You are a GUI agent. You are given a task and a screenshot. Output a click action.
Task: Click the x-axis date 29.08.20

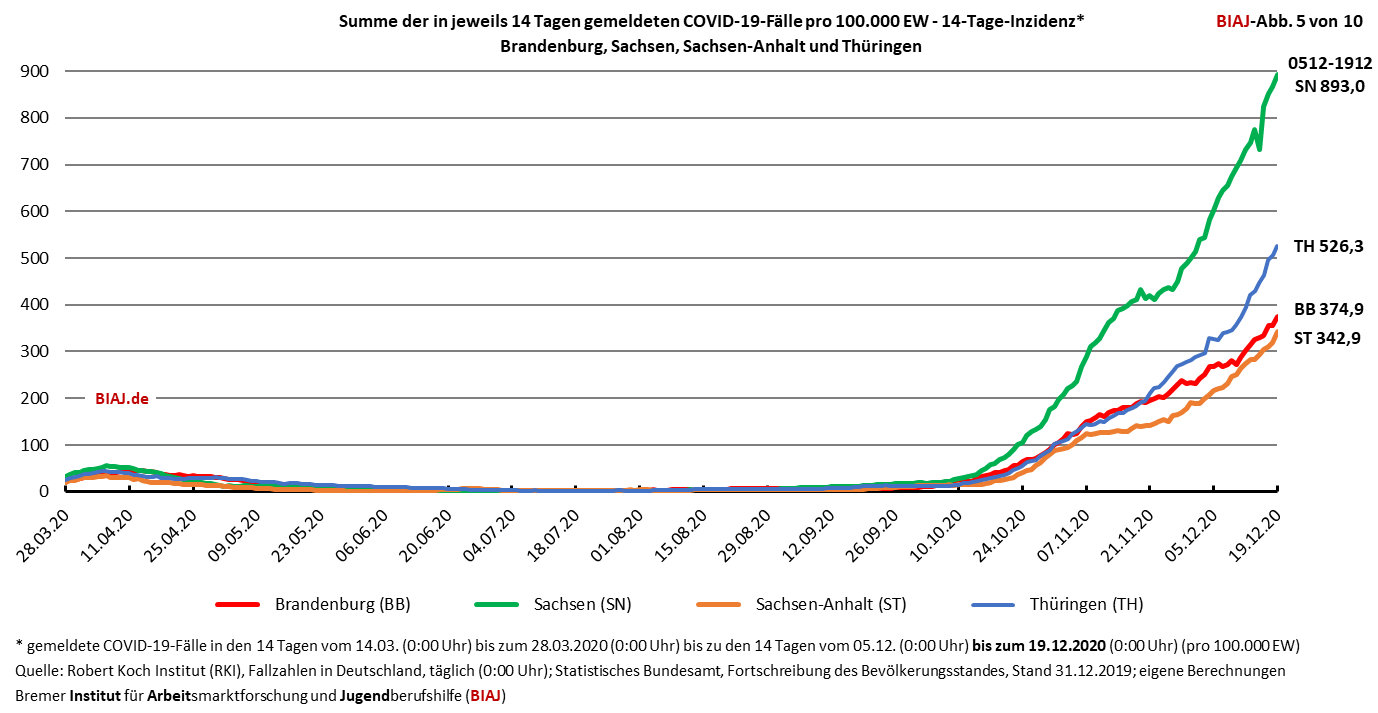pyautogui.click(x=746, y=534)
